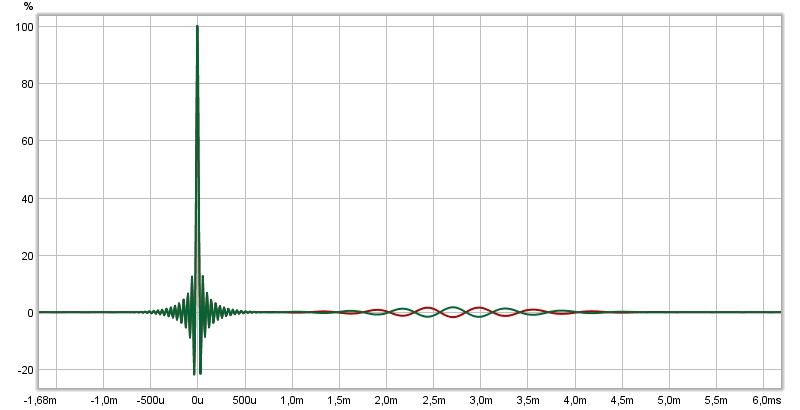This screenshot has height=410, width=800.
Task: Click the 5,5m time label
Action: pos(717,401)
